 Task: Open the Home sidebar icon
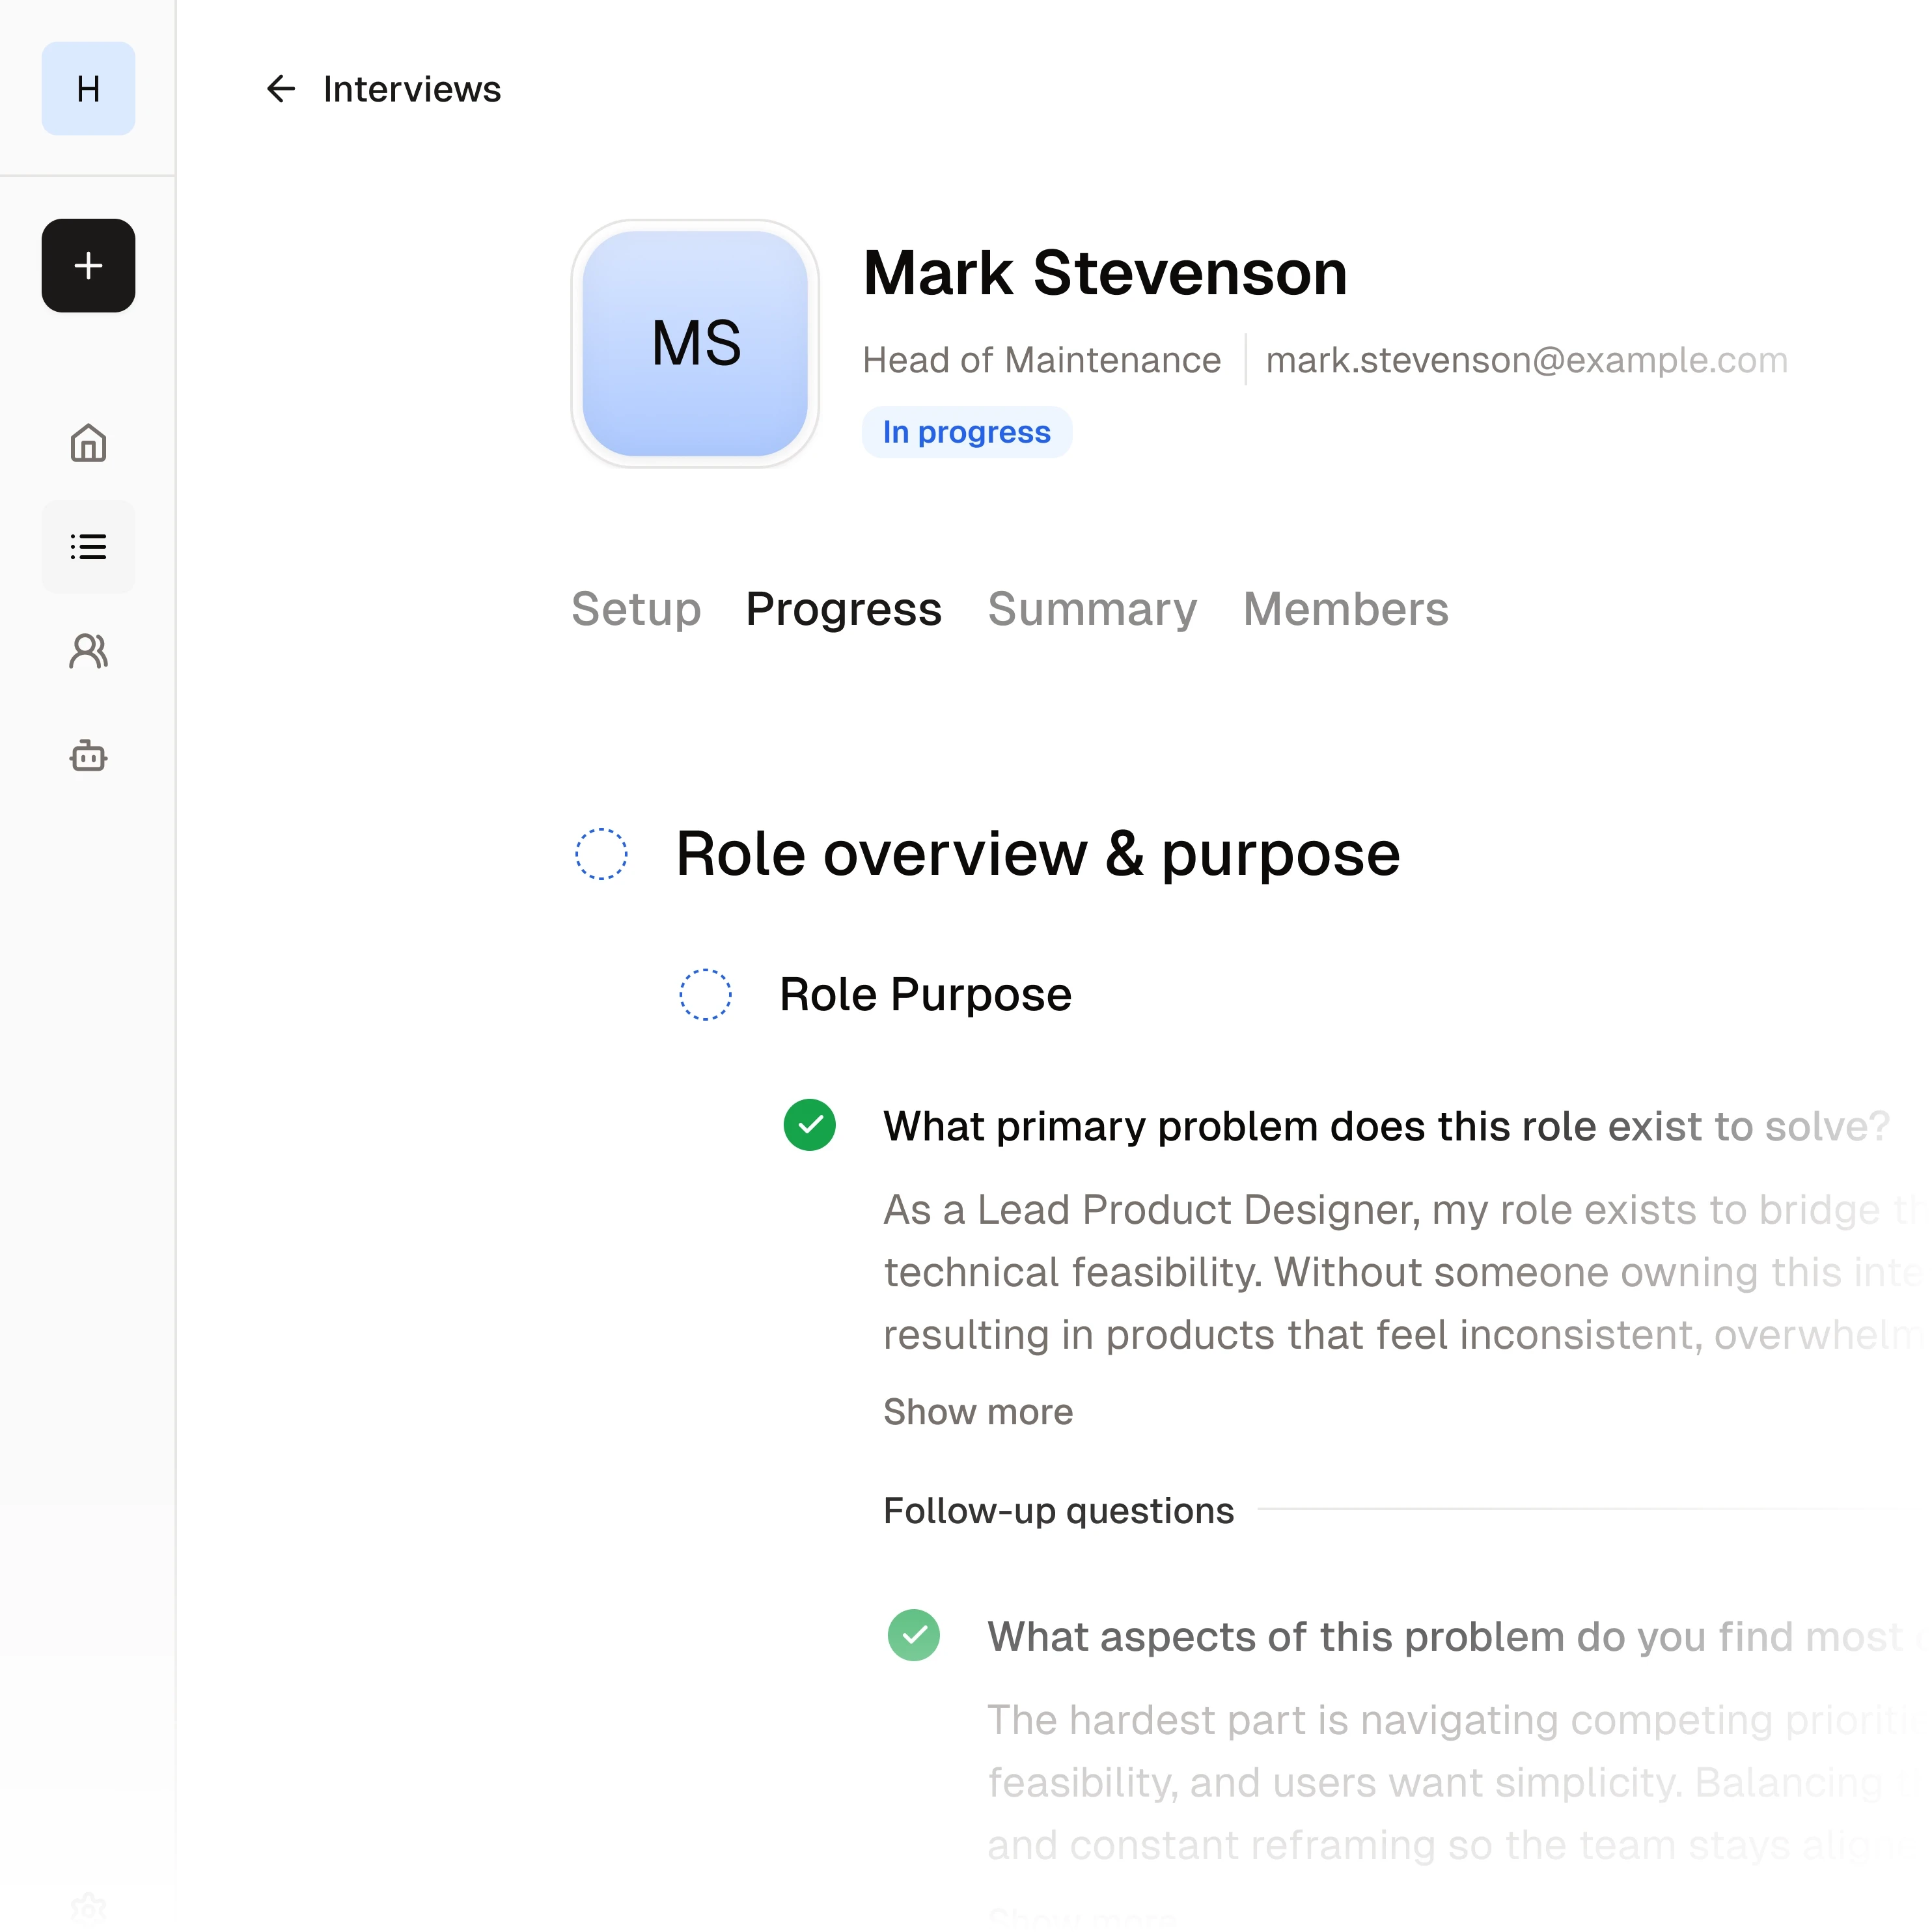88,443
